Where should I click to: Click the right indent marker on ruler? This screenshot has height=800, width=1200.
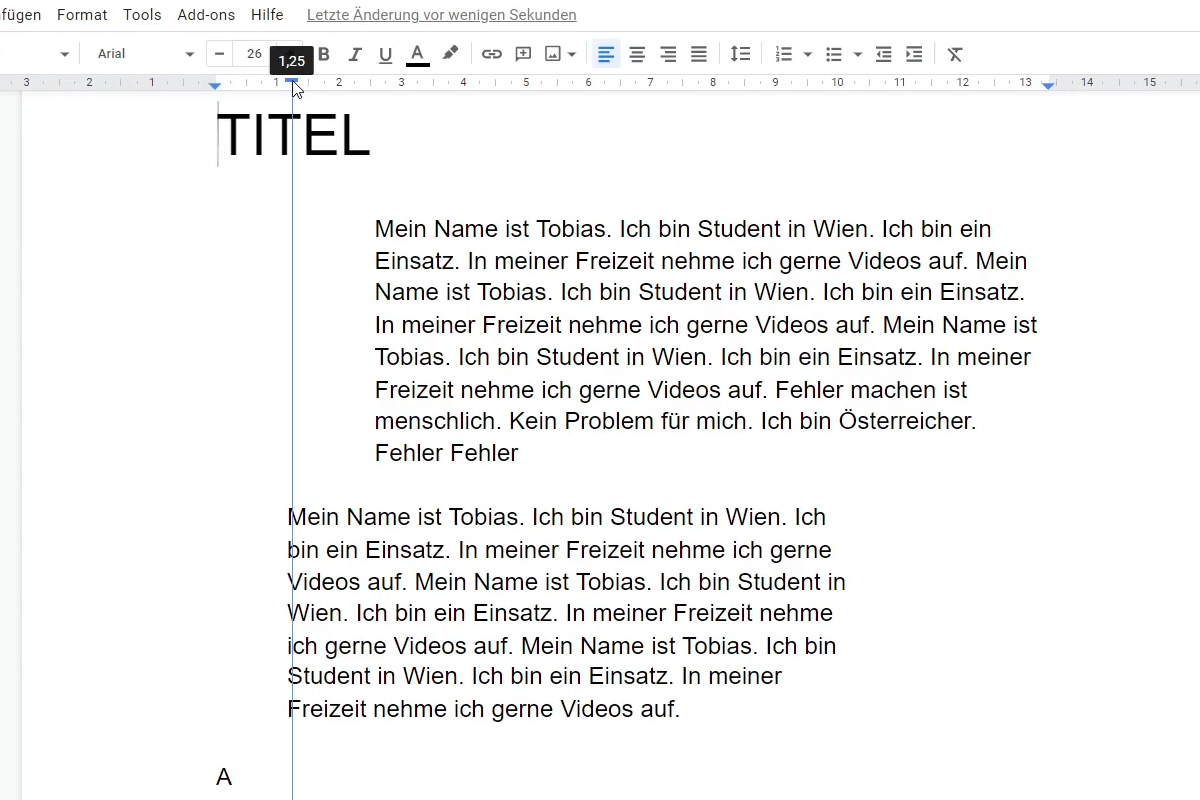click(x=1048, y=87)
